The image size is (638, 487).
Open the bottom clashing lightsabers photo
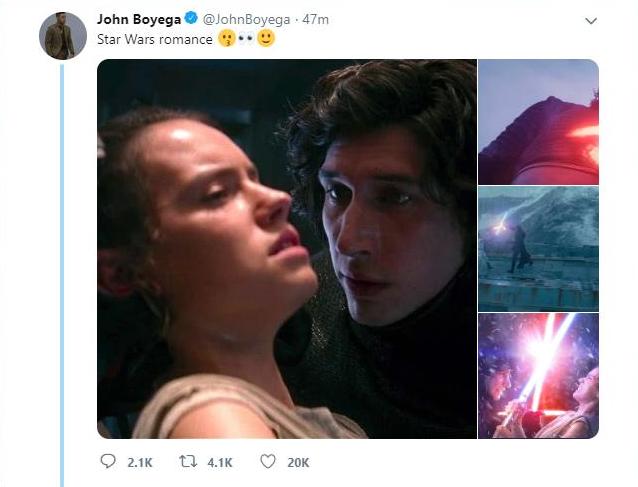click(x=538, y=376)
